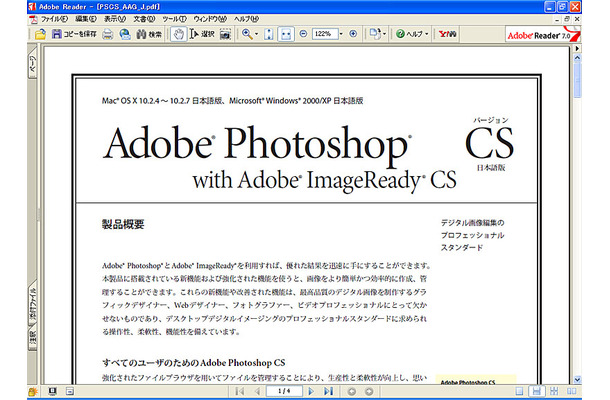
Task: Click the previous view round button
Action: pos(352,391)
